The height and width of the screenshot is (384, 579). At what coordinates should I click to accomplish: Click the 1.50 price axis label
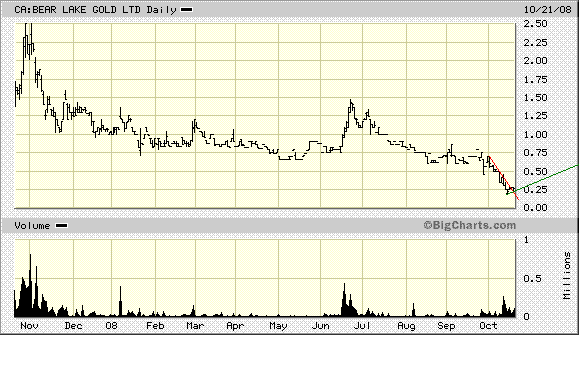coord(535,97)
